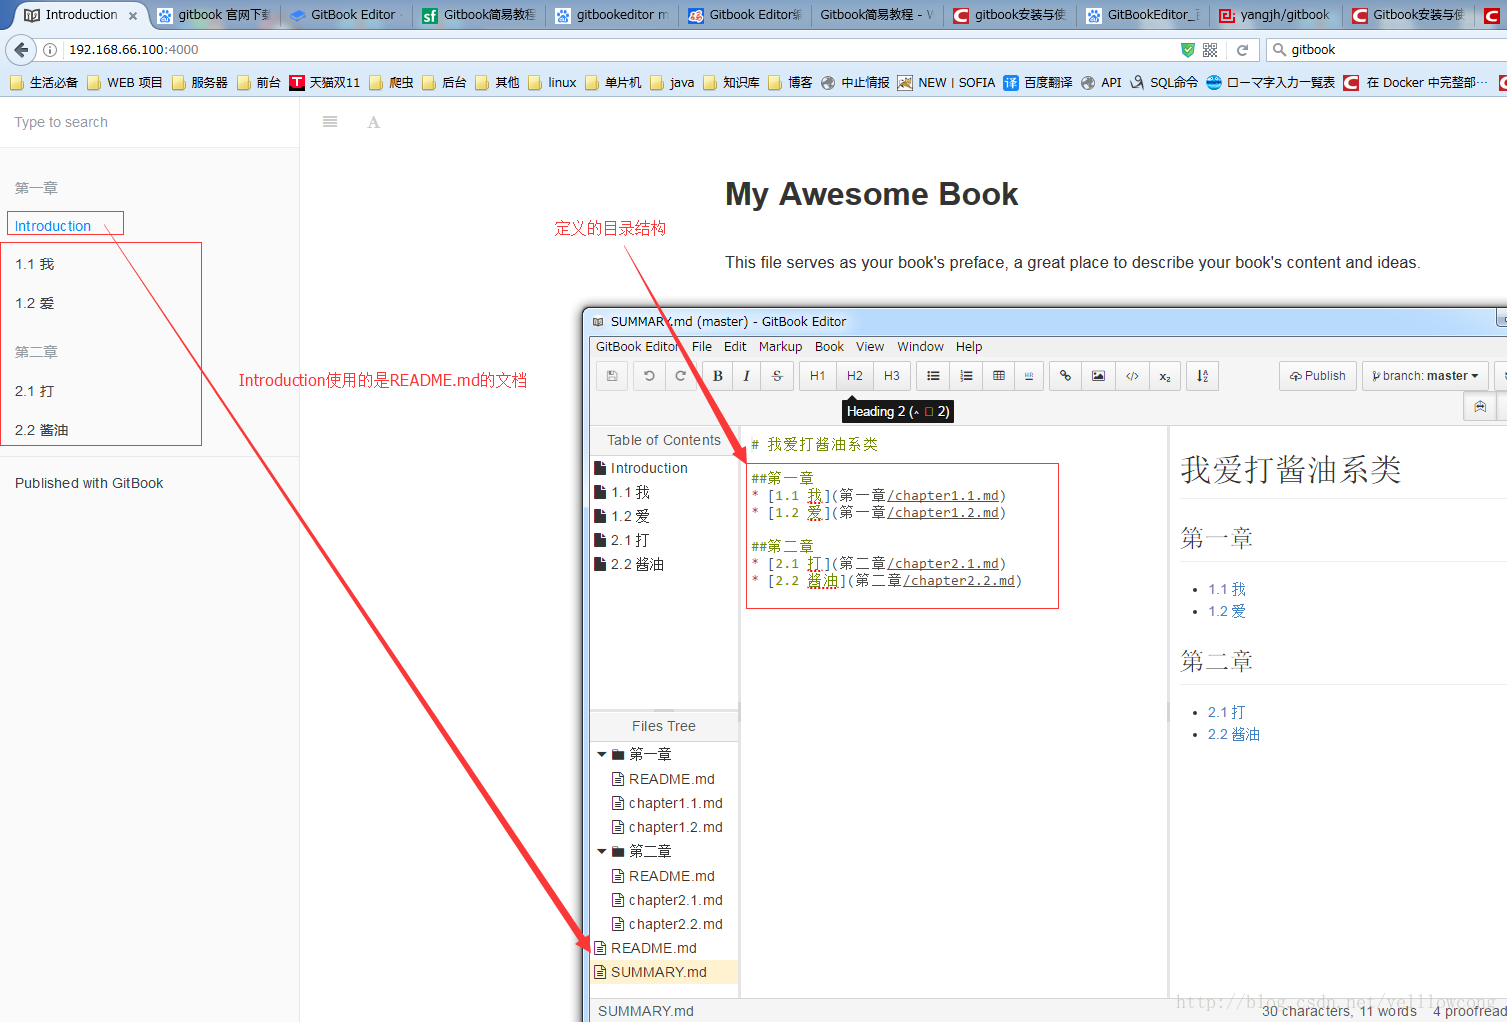
Task: Apply bold formatting in the editor toolbar
Action: coord(718,376)
